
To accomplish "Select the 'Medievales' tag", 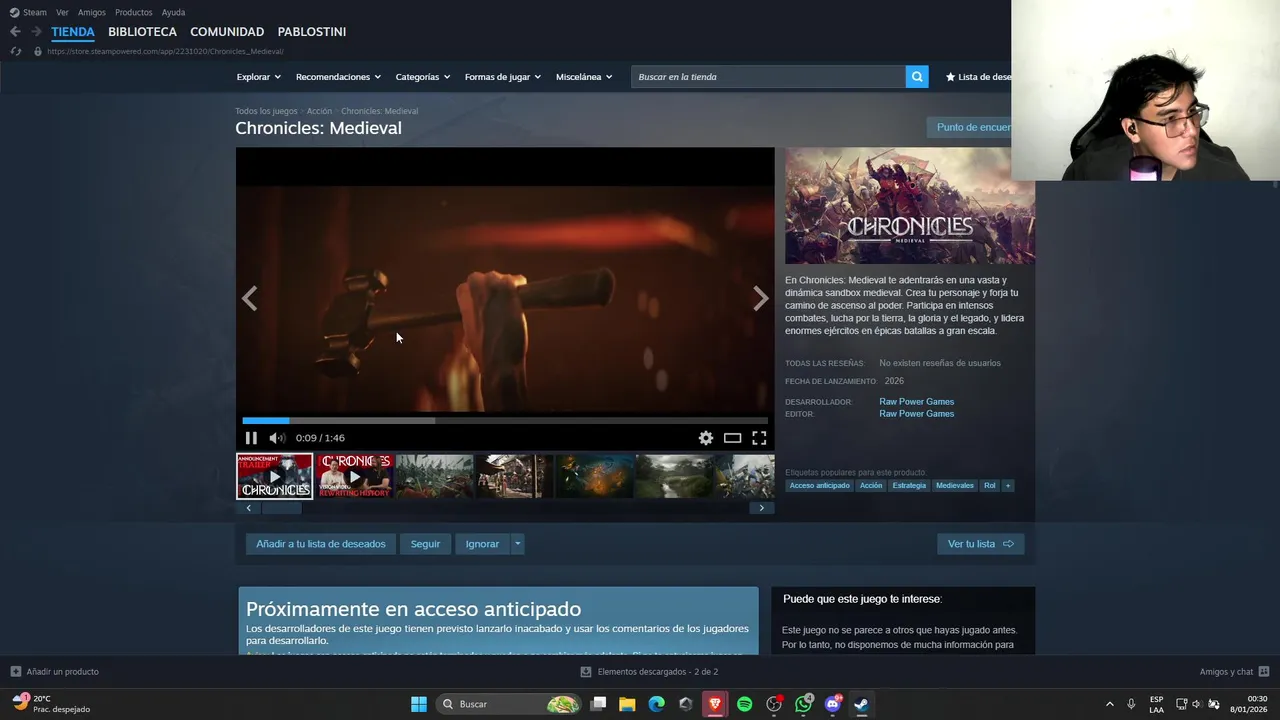I will pos(955,486).
